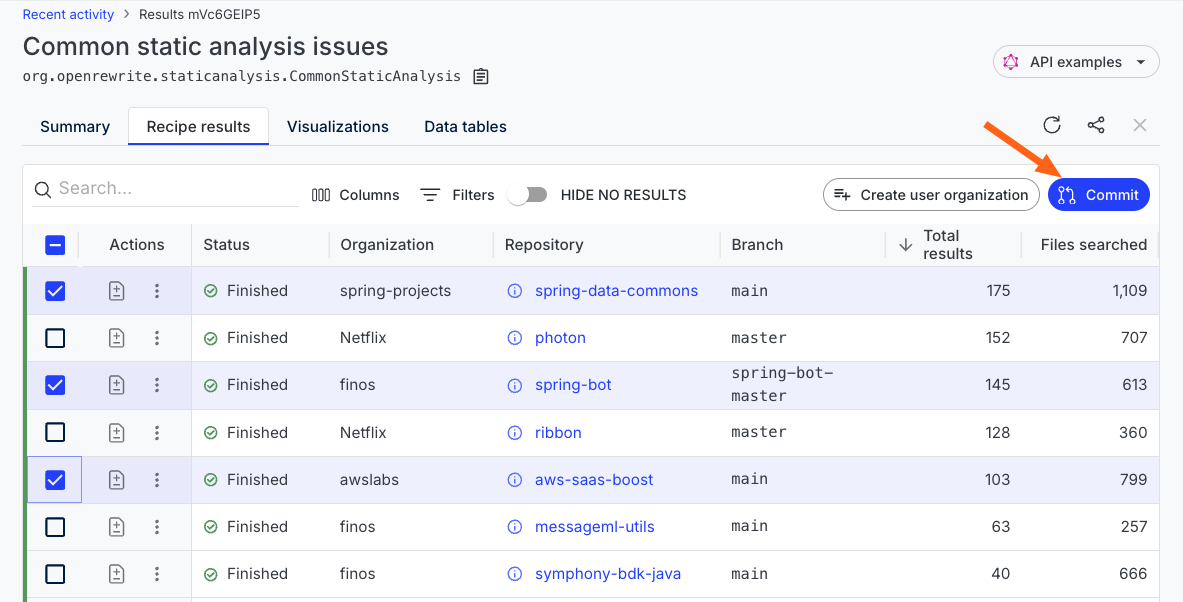Viewport: 1183px width, 602px height.
Task: Check the messageml-utils row checkbox
Action: click(55, 527)
